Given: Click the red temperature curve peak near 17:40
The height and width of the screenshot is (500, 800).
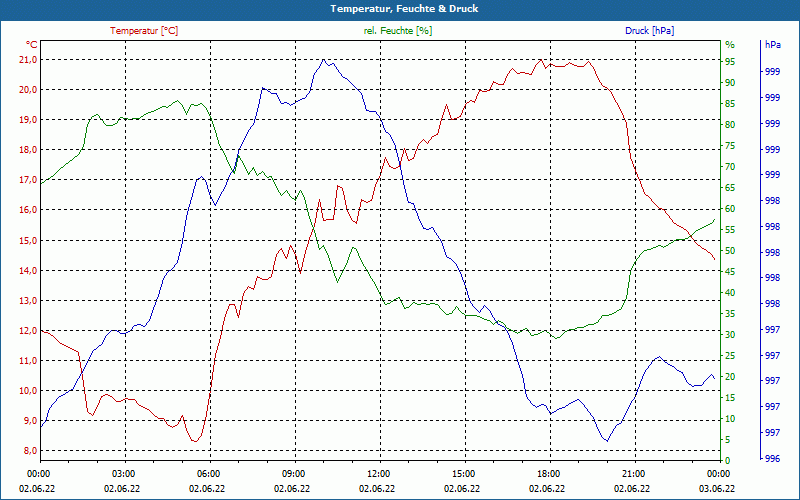Looking at the screenshot, I should pos(541,60).
